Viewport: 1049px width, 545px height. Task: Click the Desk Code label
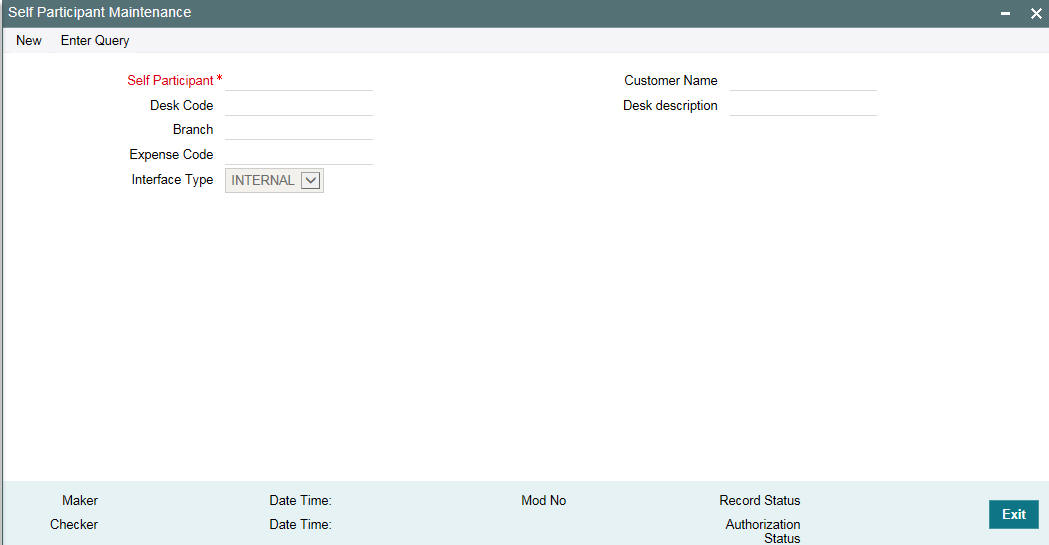coord(181,106)
